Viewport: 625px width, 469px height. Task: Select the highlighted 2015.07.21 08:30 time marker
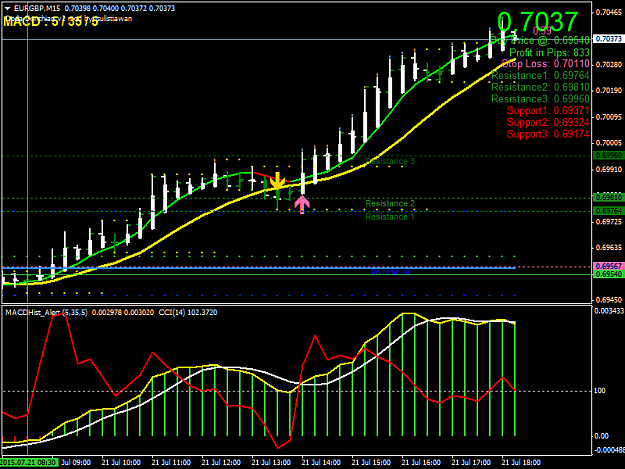29,462
